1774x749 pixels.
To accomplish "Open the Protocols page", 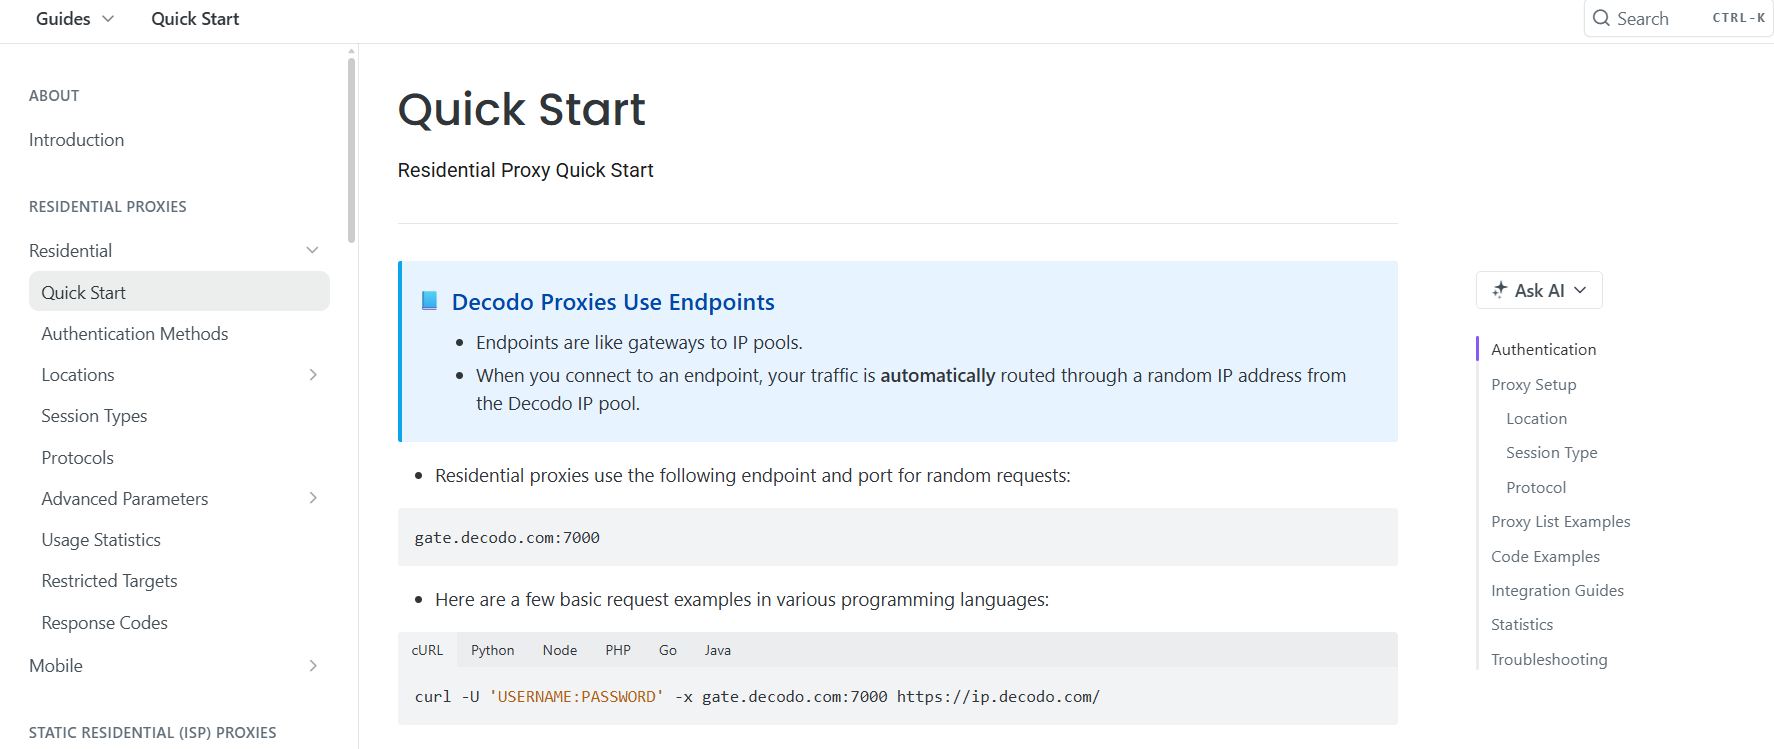I will 78,458.
